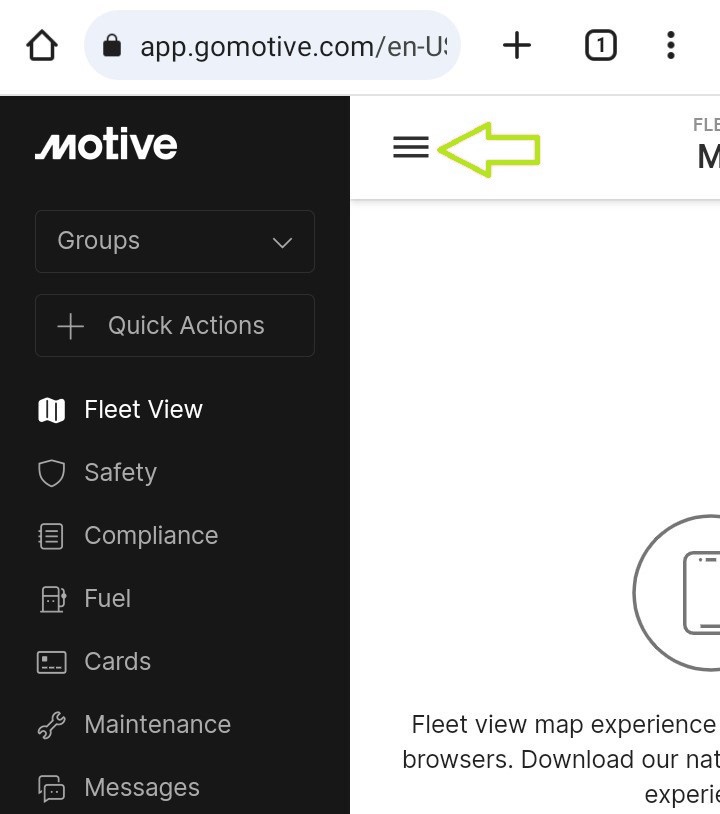Image resolution: width=720 pixels, height=814 pixels.
Task: Click the Safety shield icon
Action: pyautogui.click(x=51, y=473)
